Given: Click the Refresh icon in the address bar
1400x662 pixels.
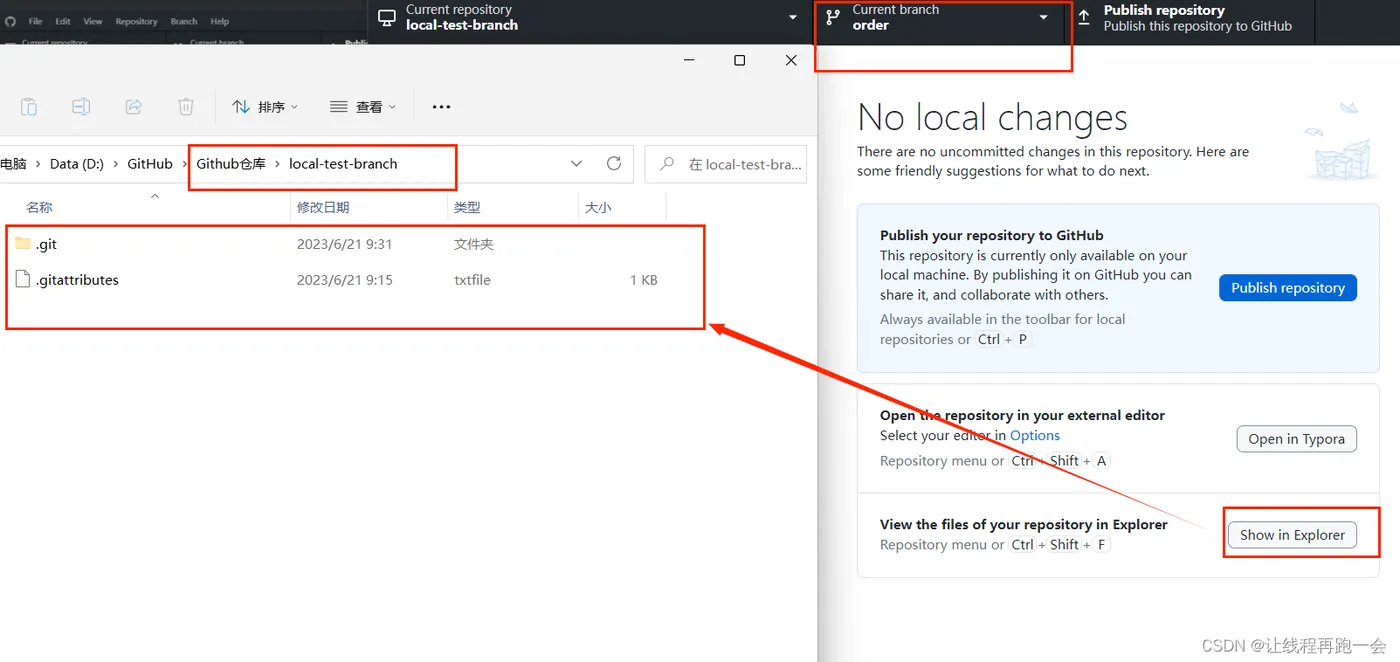Looking at the screenshot, I should 614,163.
